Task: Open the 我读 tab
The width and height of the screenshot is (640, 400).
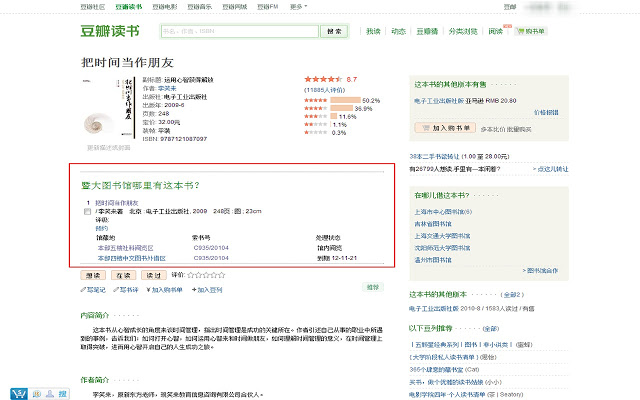Action: tap(373, 31)
